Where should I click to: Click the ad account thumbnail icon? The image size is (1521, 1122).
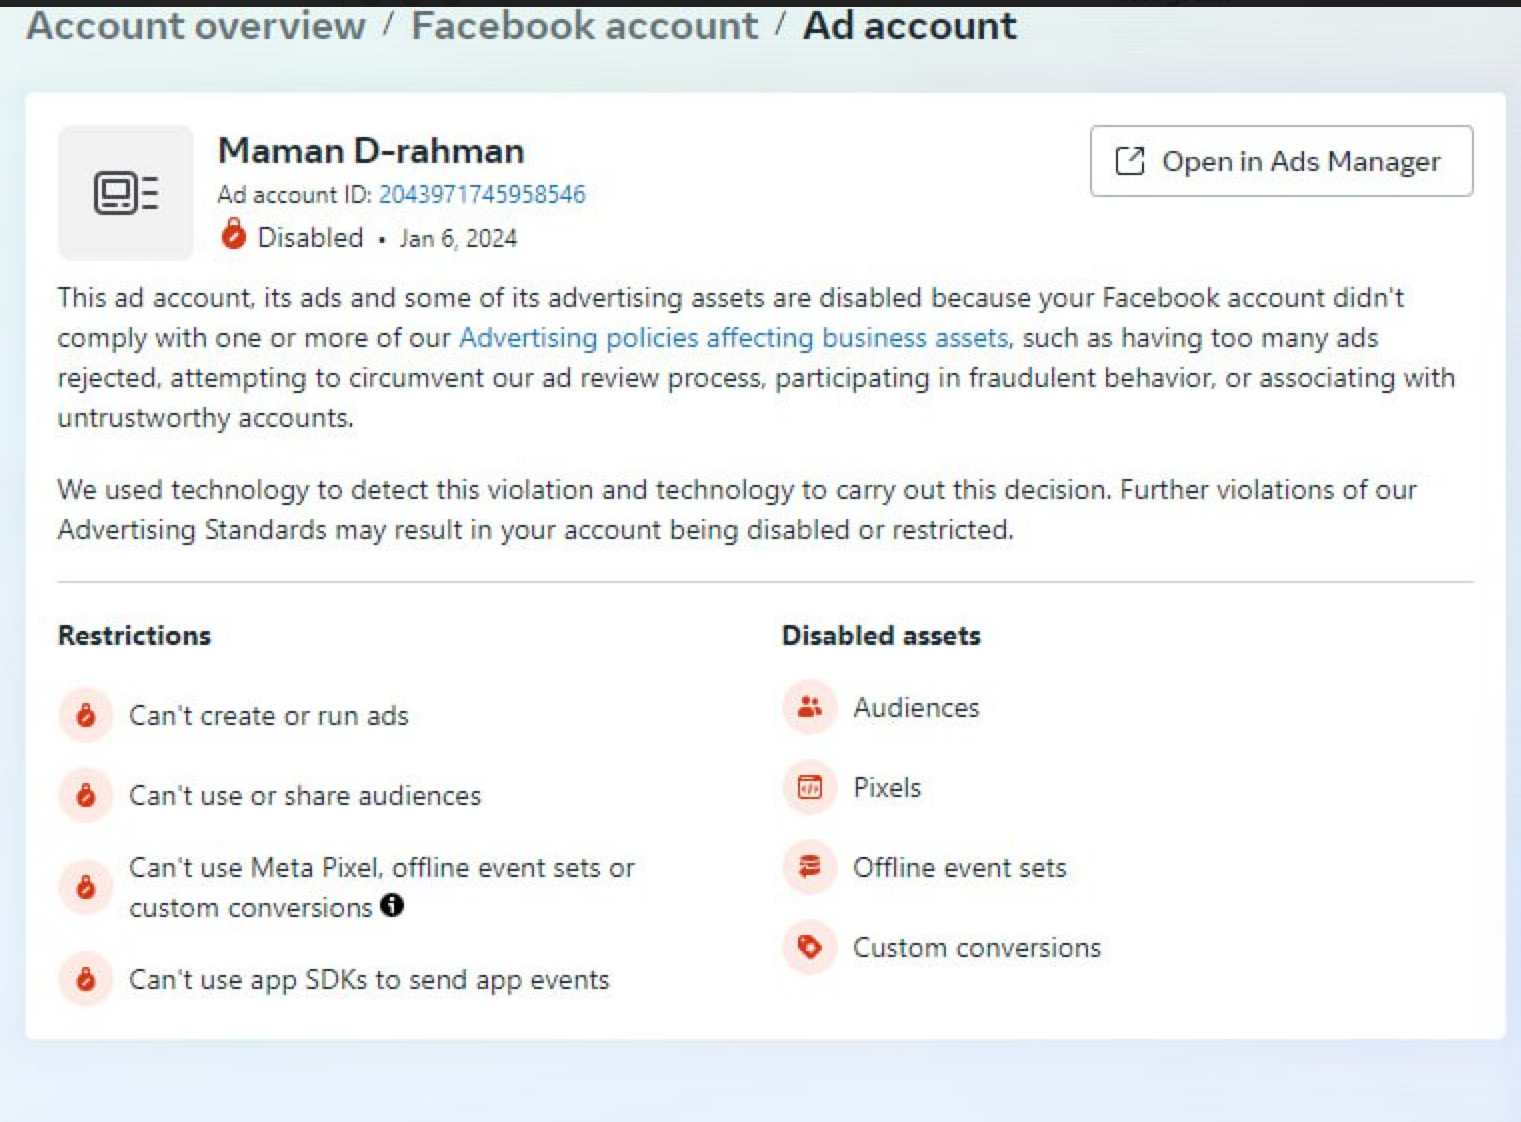tap(126, 193)
